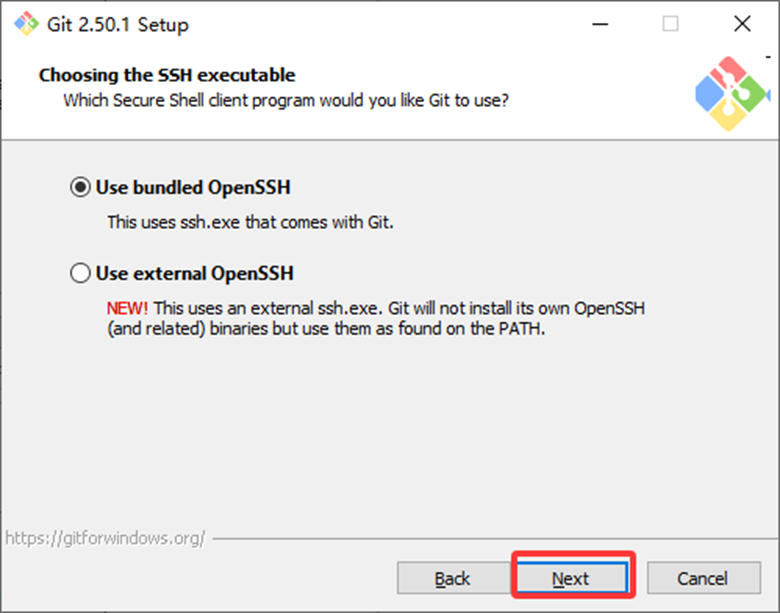Minimize the Git Setup window

click(x=600, y=24)
